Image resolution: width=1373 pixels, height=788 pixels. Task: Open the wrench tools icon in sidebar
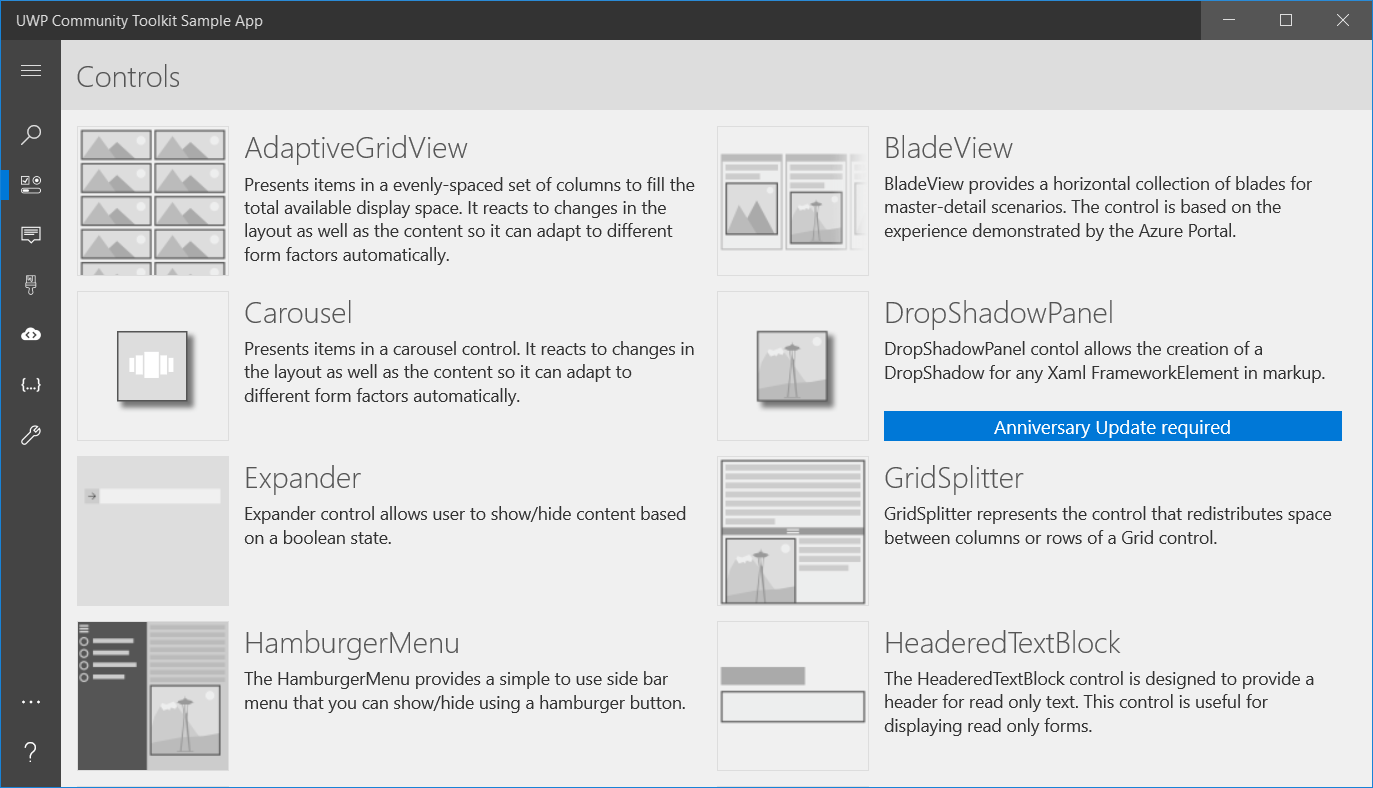tap(31, 435)
